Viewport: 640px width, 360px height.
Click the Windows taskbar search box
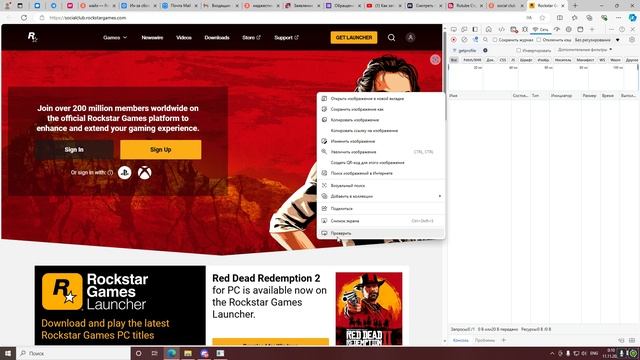coord(73,353)
